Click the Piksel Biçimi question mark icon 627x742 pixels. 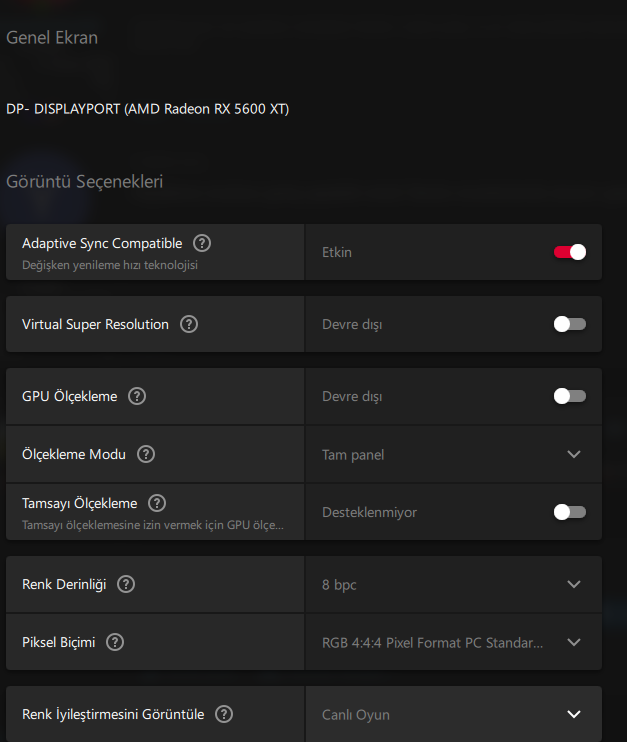click(115, 642)
